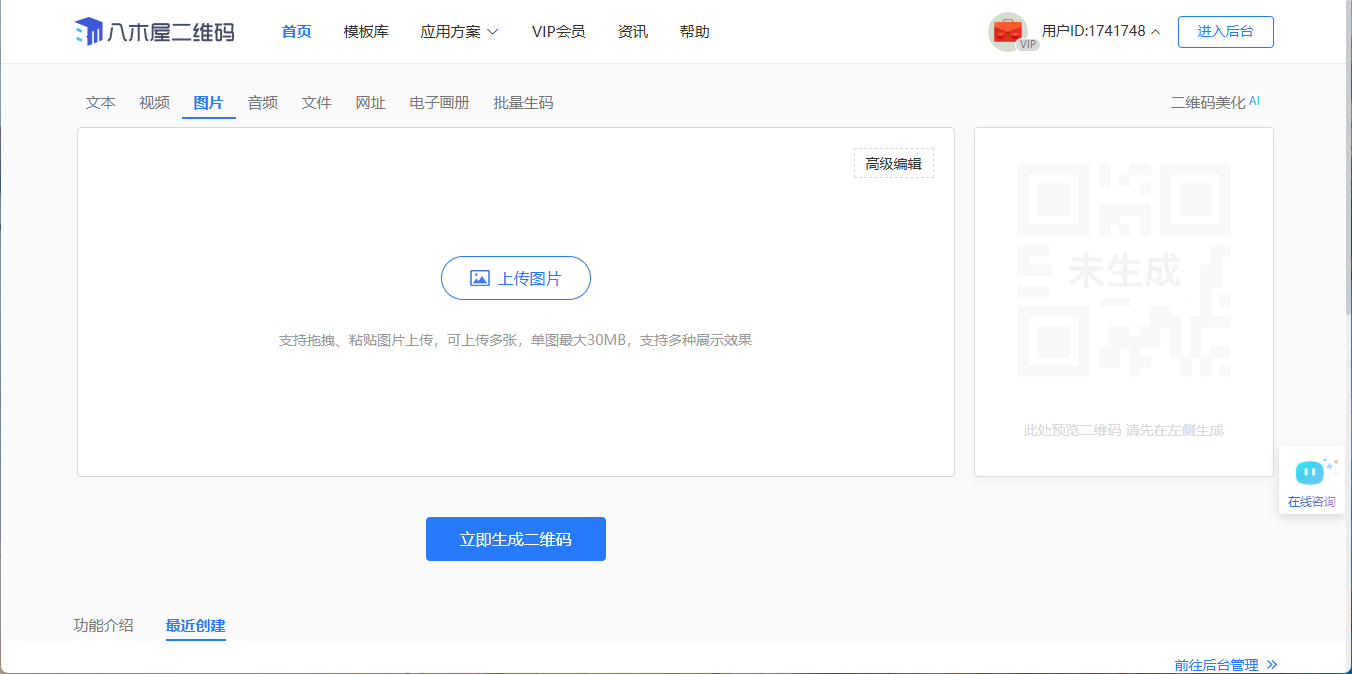Click the 八木屋二维码 logo
This screenshot has width=1352, height=674.
tap(154, 32)
